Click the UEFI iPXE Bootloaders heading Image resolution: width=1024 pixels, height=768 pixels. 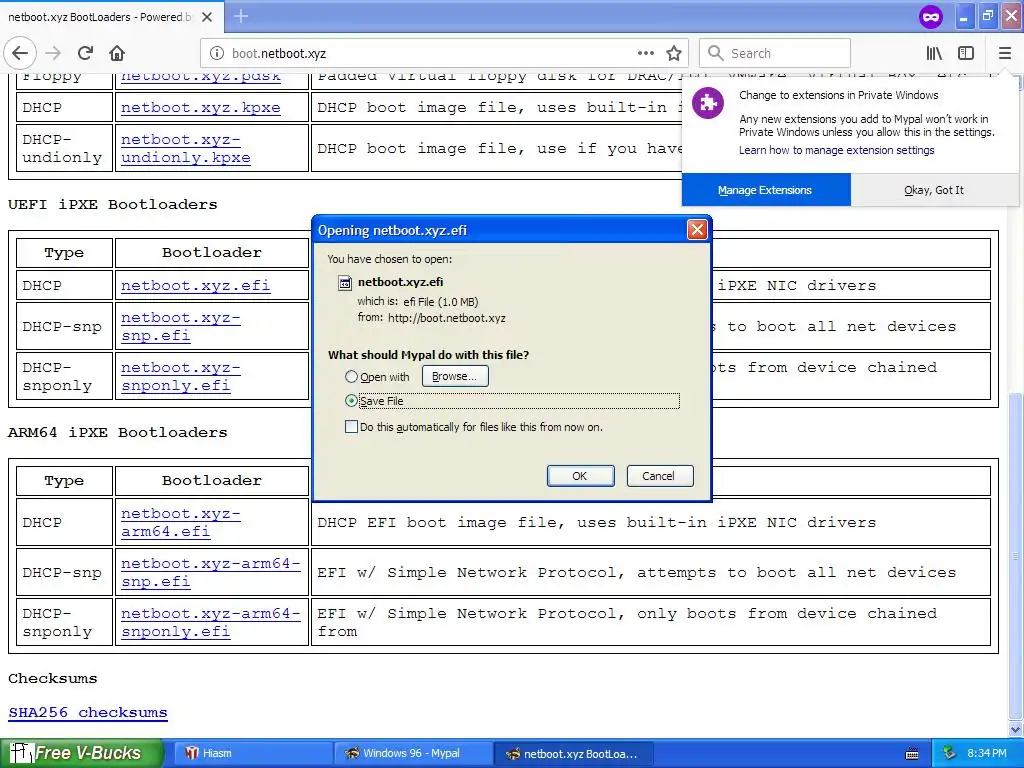click(x=112, y=204)
